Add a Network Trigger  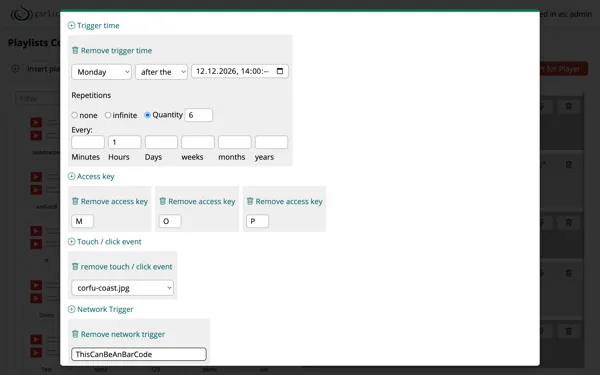point(101,309)
